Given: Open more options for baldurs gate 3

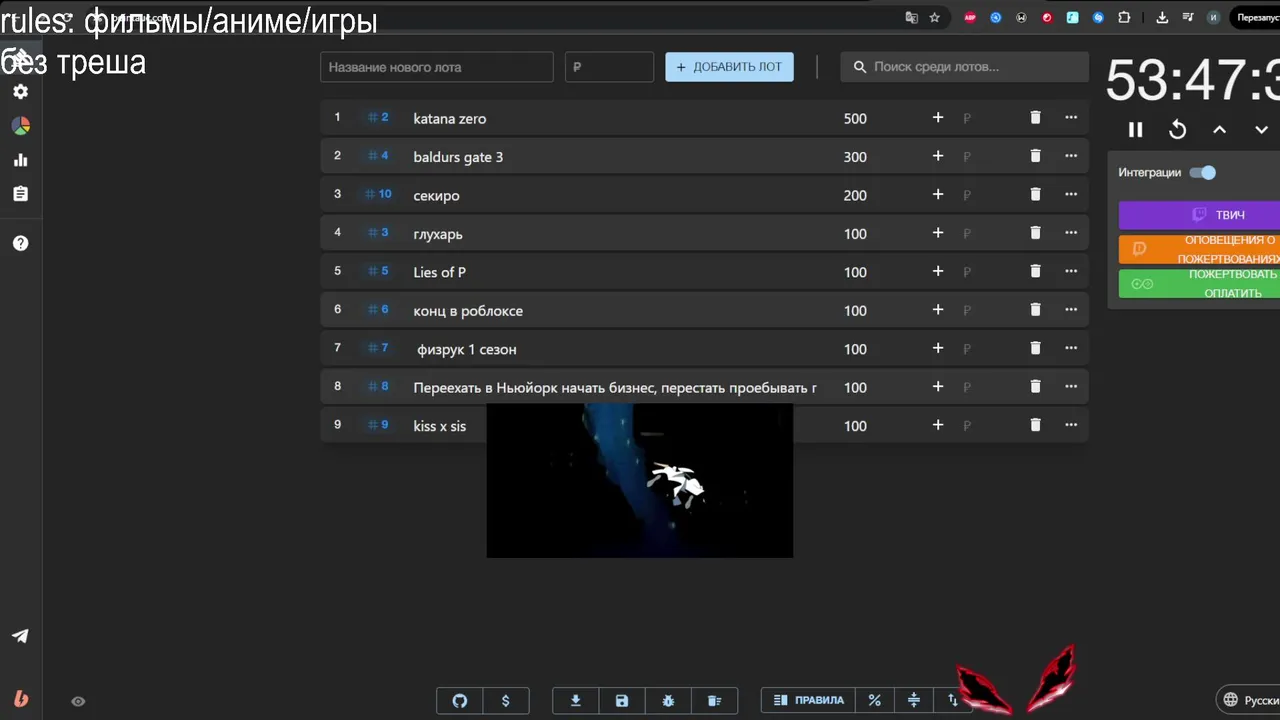Looking at the screenshot, I should coord(1071,156).
